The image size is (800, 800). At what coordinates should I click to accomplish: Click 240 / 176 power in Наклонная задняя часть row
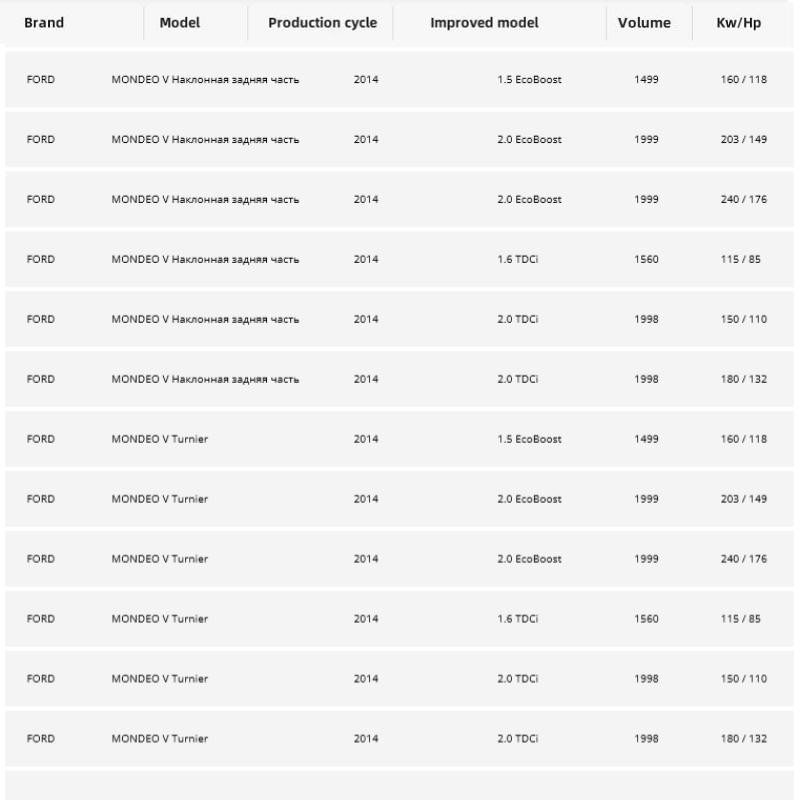tap(743, 199)
